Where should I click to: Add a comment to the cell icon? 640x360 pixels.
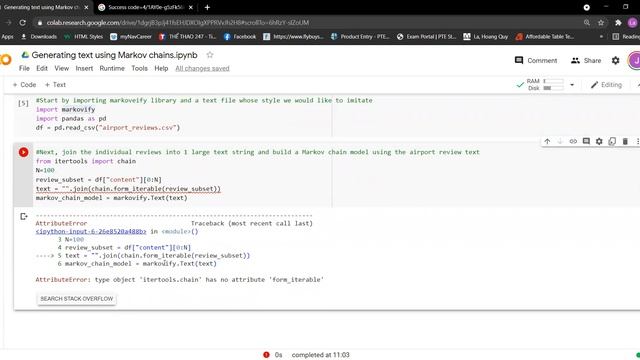(x=586, y=141)
